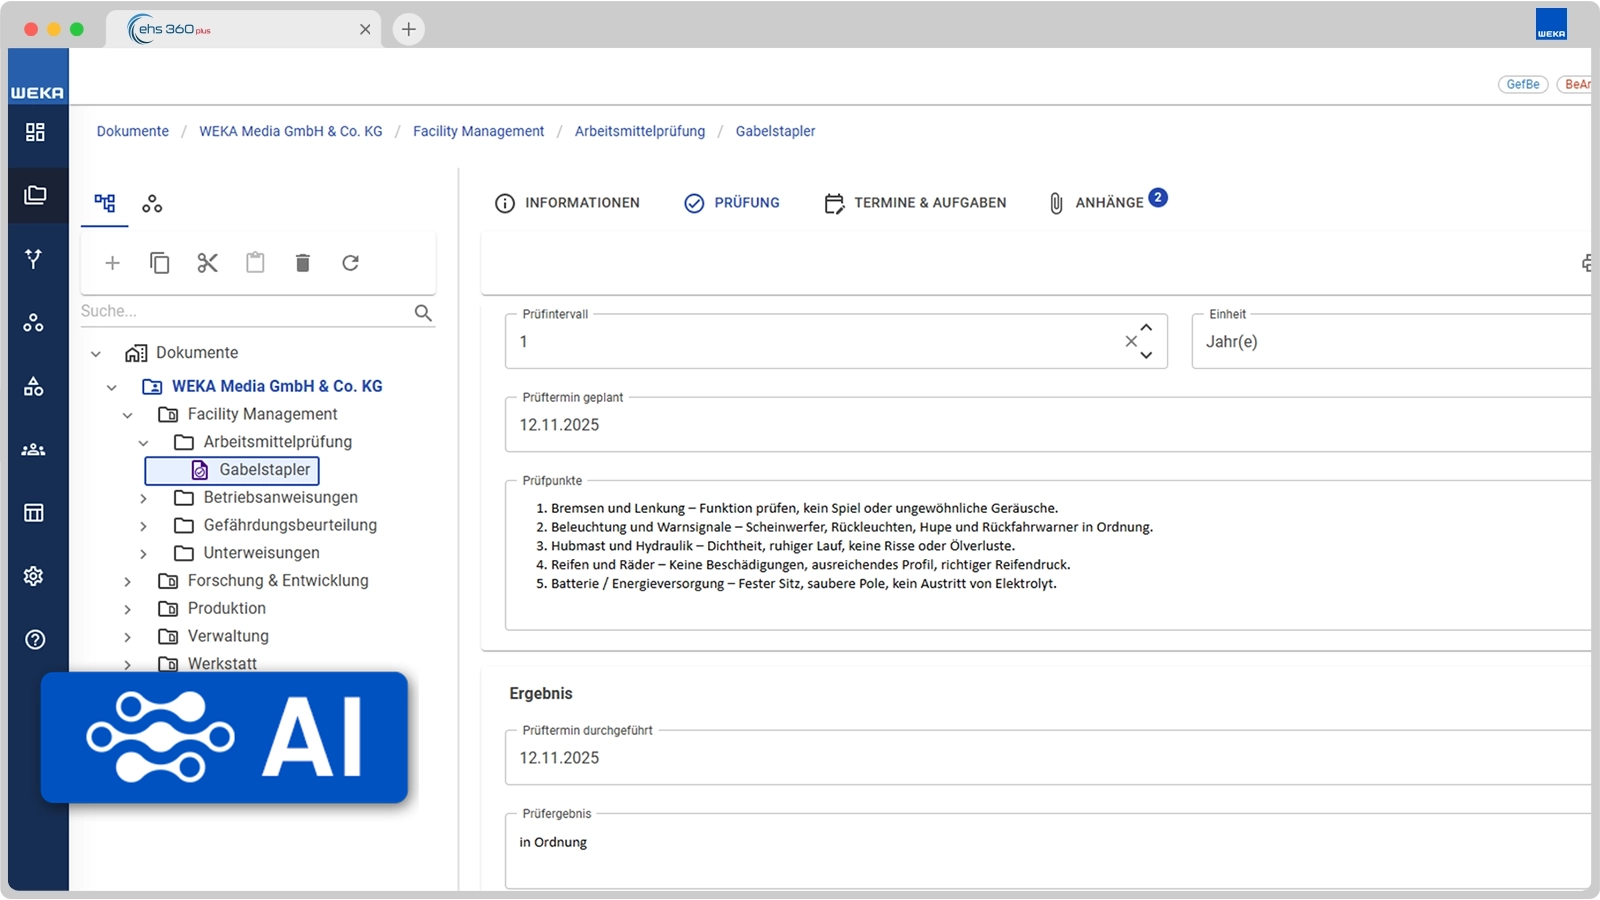
Task: Open a new browser tab
Action: pyautogui.click(x=409, y=30)
